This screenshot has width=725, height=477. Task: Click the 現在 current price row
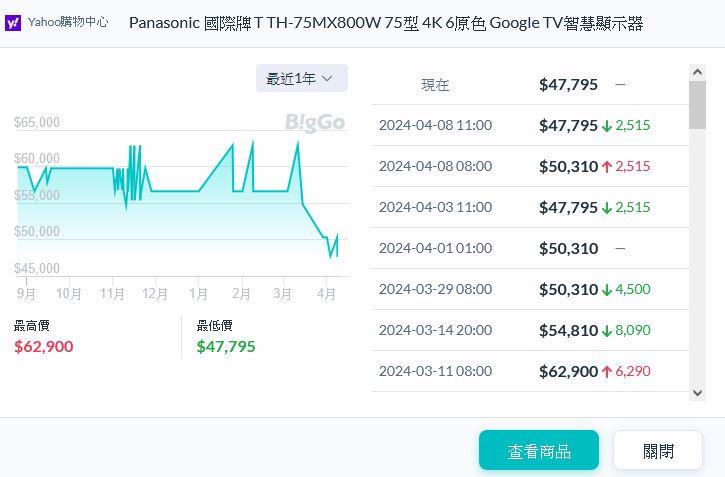point(530,85)
